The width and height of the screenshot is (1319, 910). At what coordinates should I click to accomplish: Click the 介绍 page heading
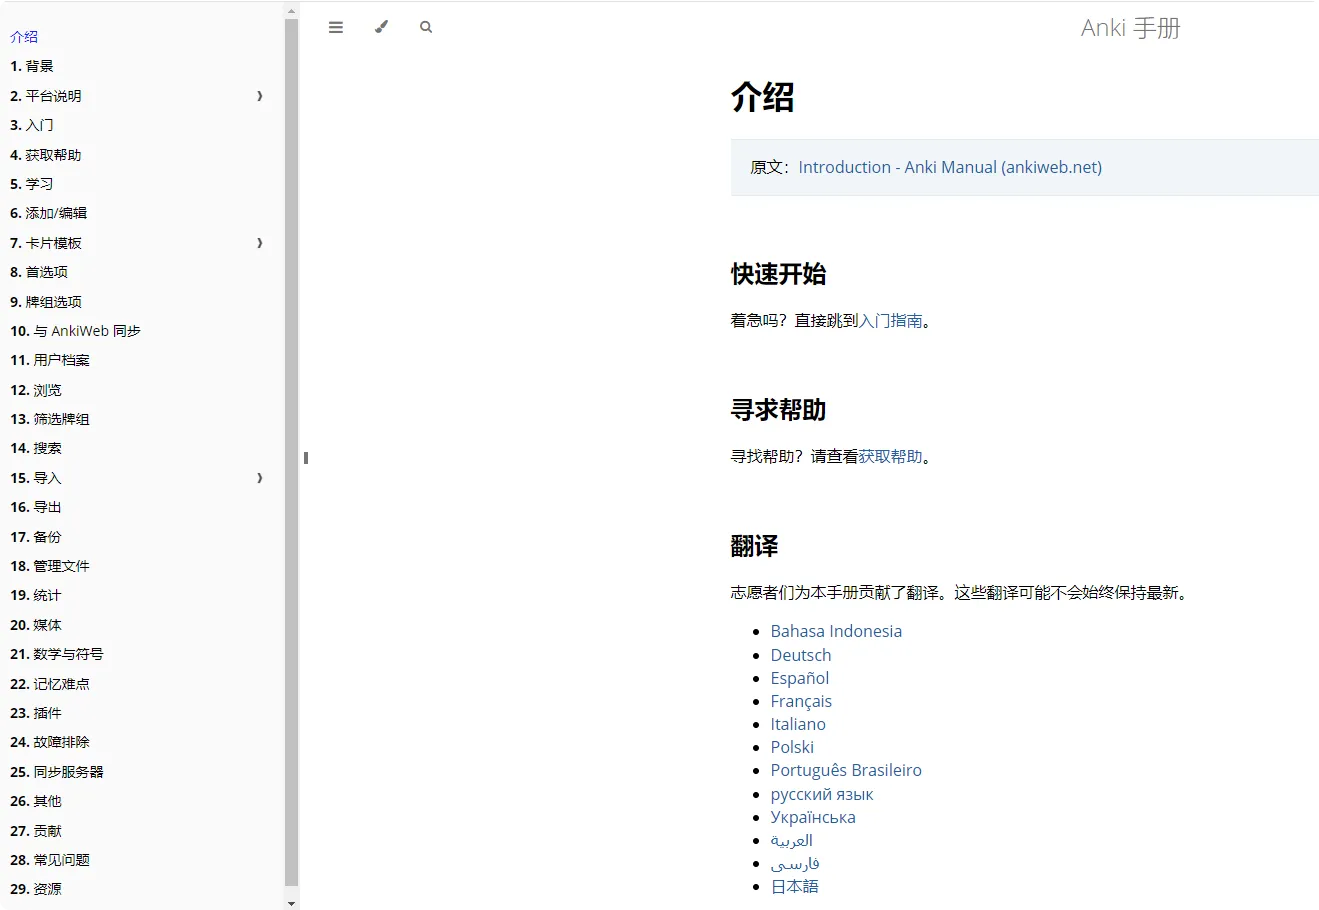763,97
